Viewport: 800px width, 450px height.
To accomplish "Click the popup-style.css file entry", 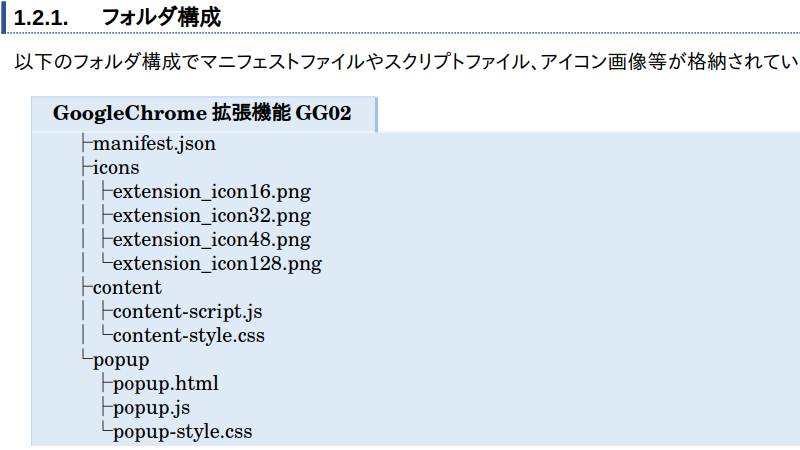I will 183,432.
